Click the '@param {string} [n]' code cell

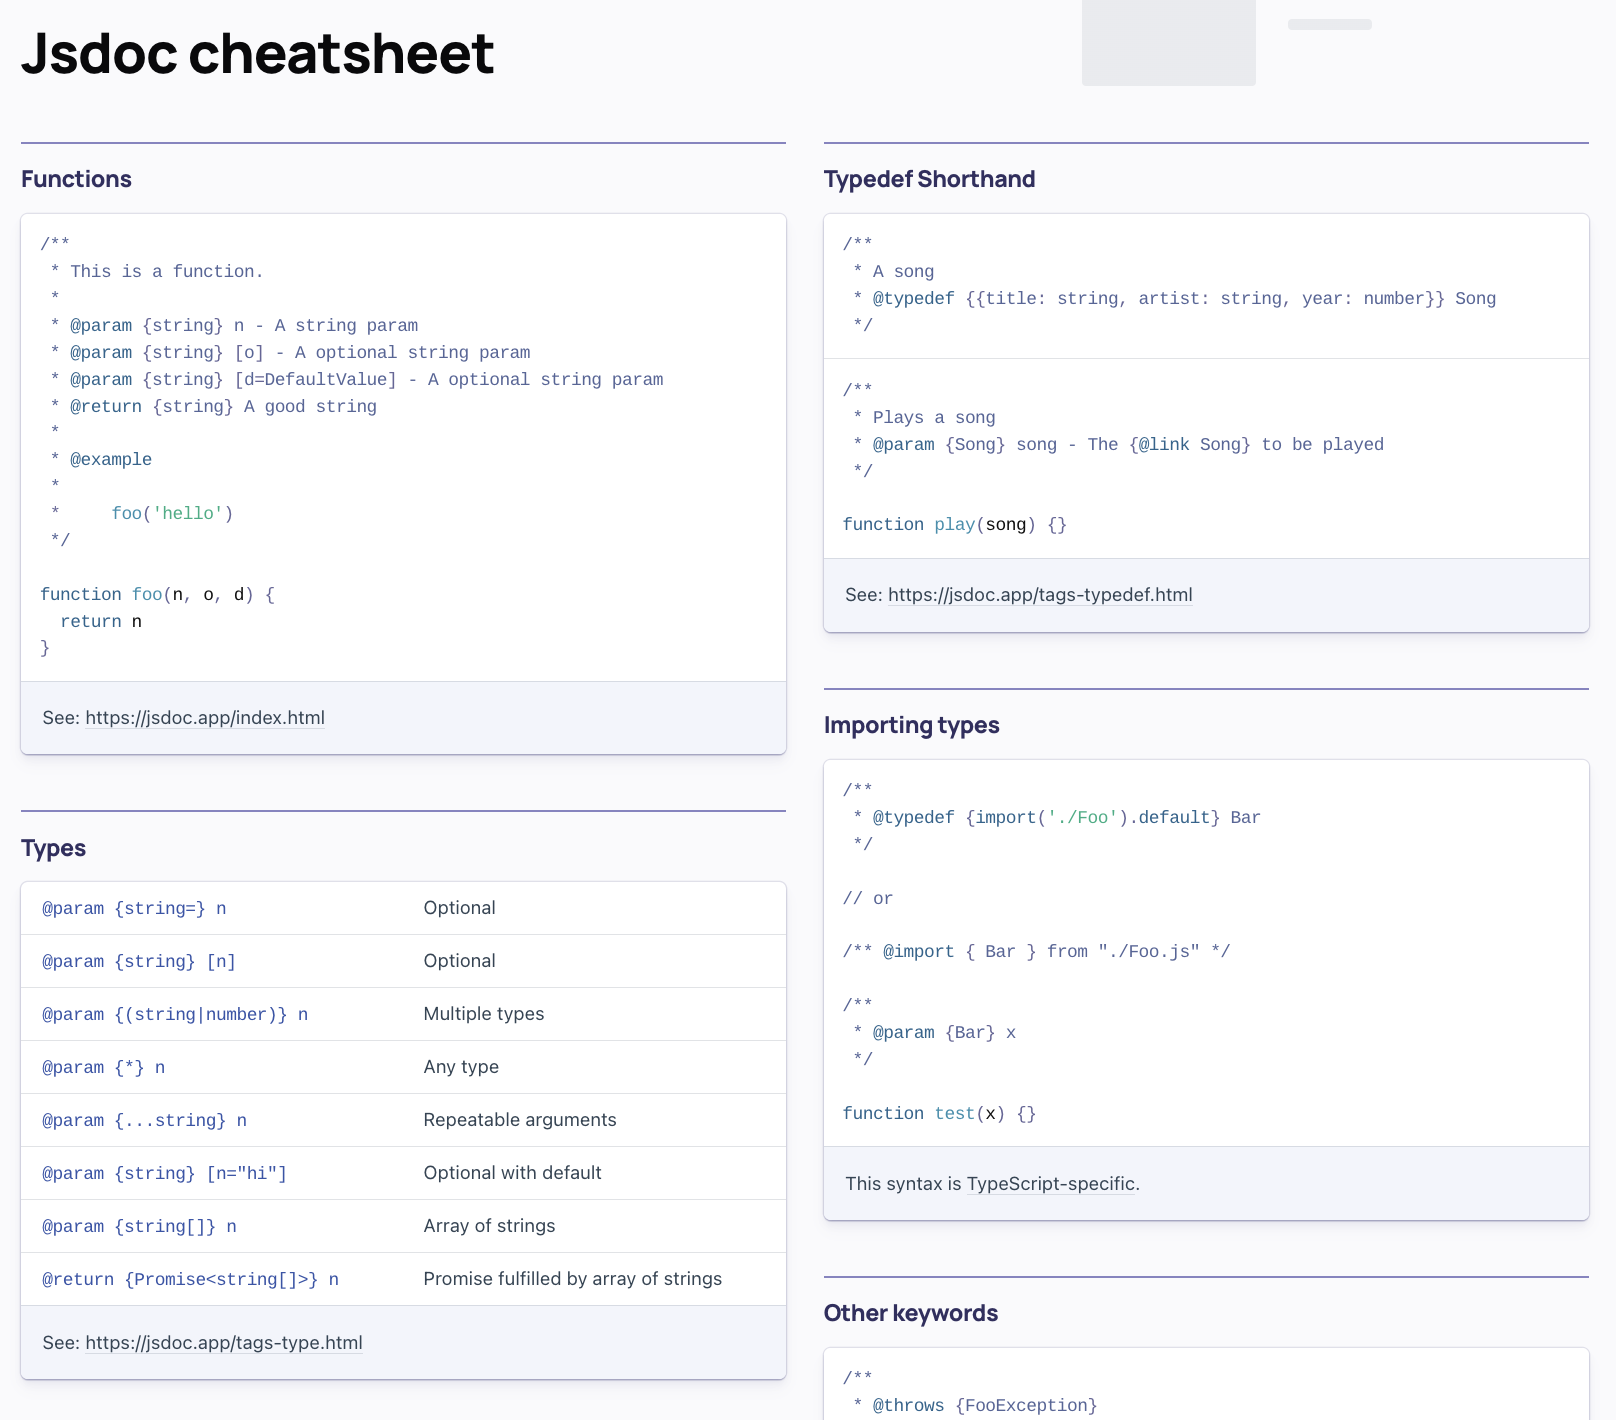tap(139, 961)
